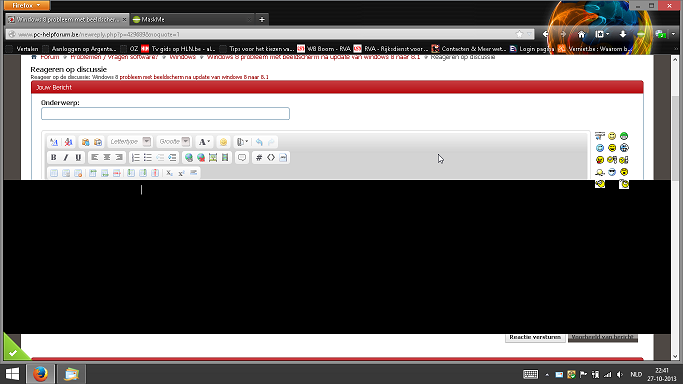Switch to the MaskMe tab
Image resolution: width=683 pixels, height=384 pixels.
coord(192,19)
